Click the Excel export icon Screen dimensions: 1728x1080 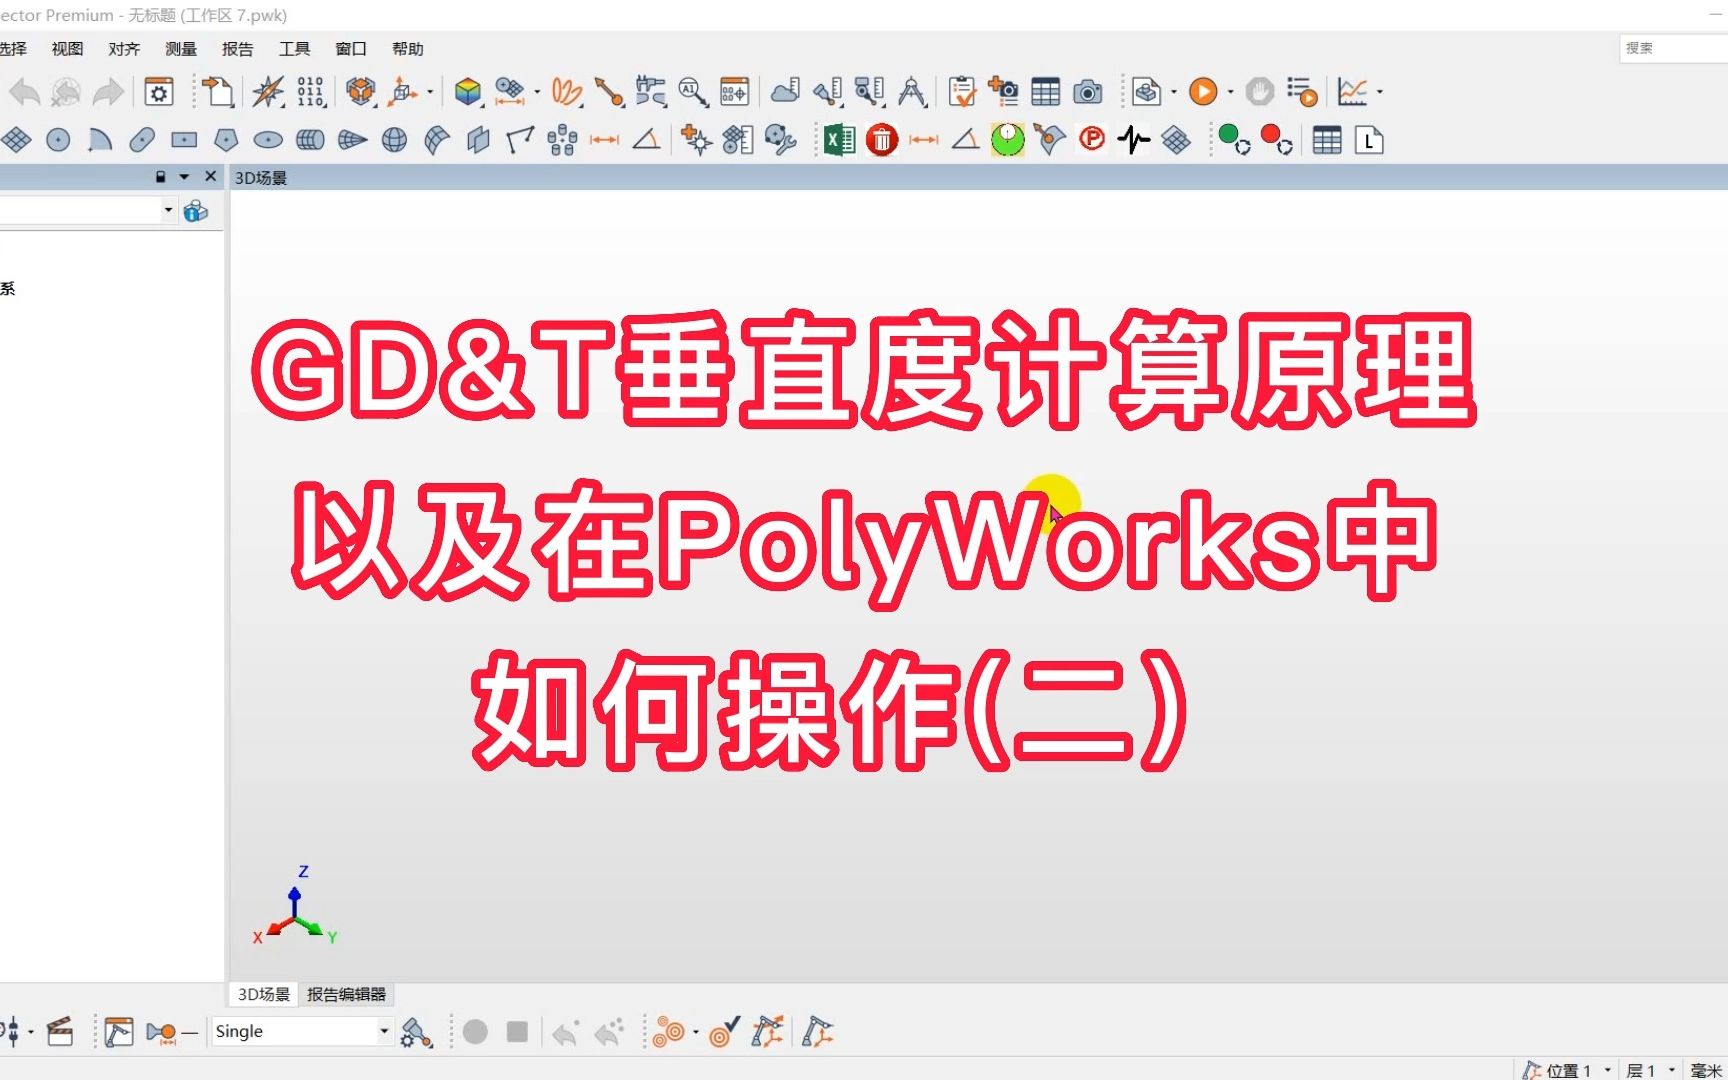click(x=840, y=140)
